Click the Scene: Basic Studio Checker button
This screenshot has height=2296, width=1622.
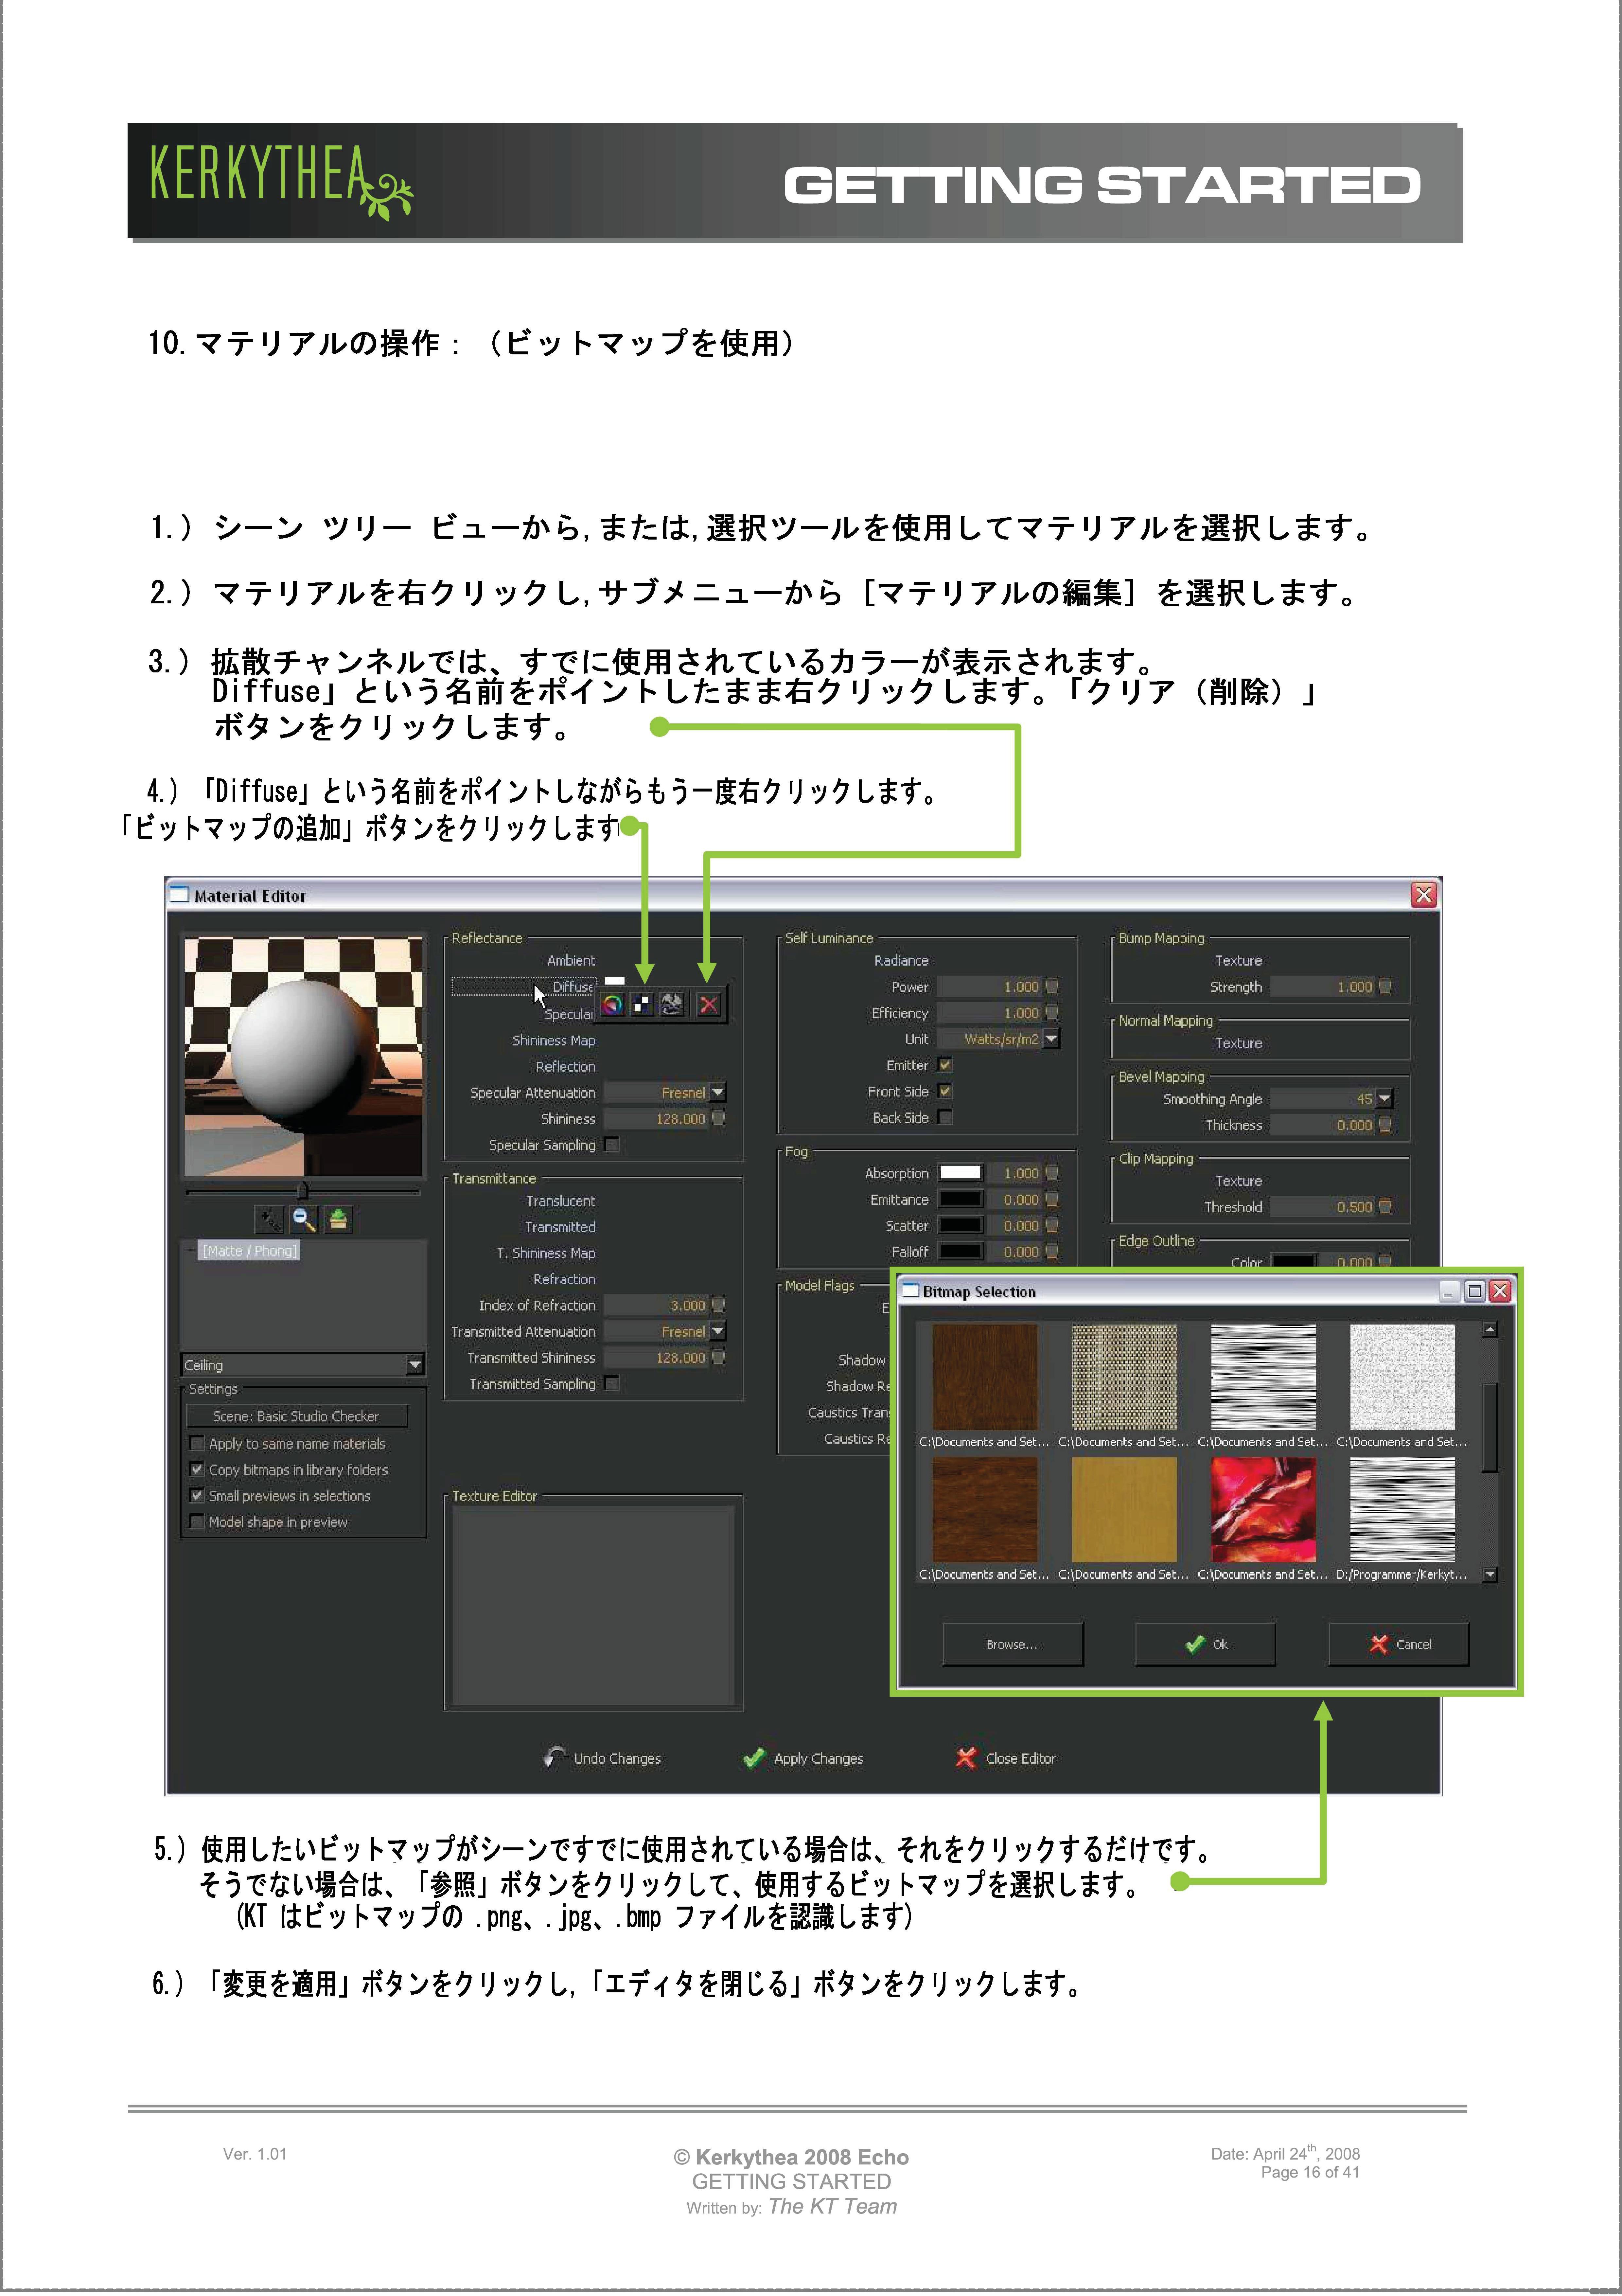click(x=297, y=1416)
